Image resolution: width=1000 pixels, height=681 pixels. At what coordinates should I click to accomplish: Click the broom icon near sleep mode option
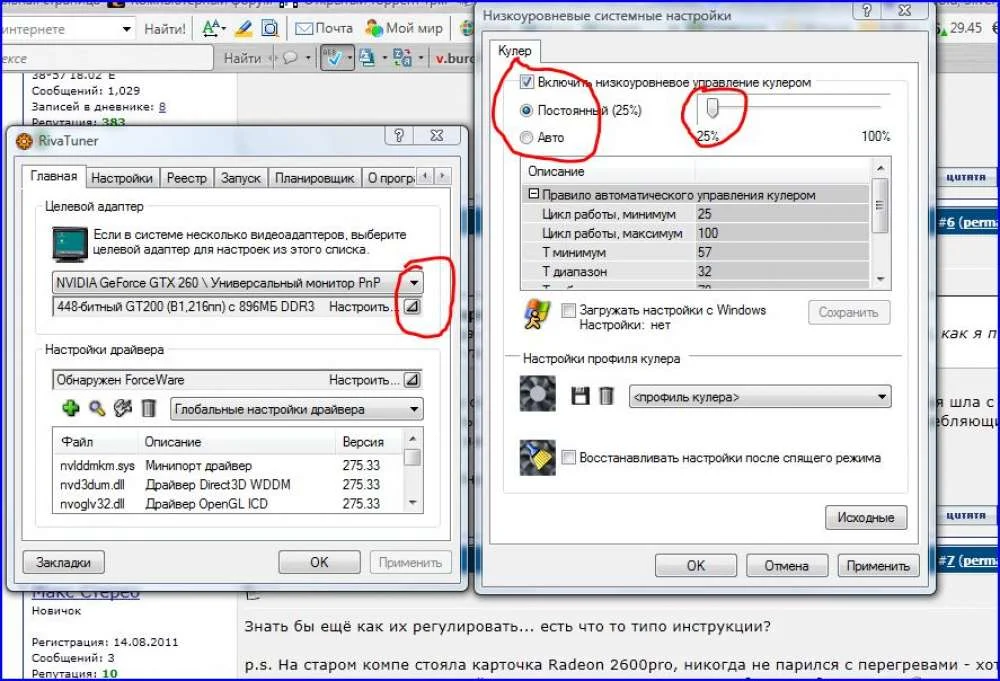[537, 457]
